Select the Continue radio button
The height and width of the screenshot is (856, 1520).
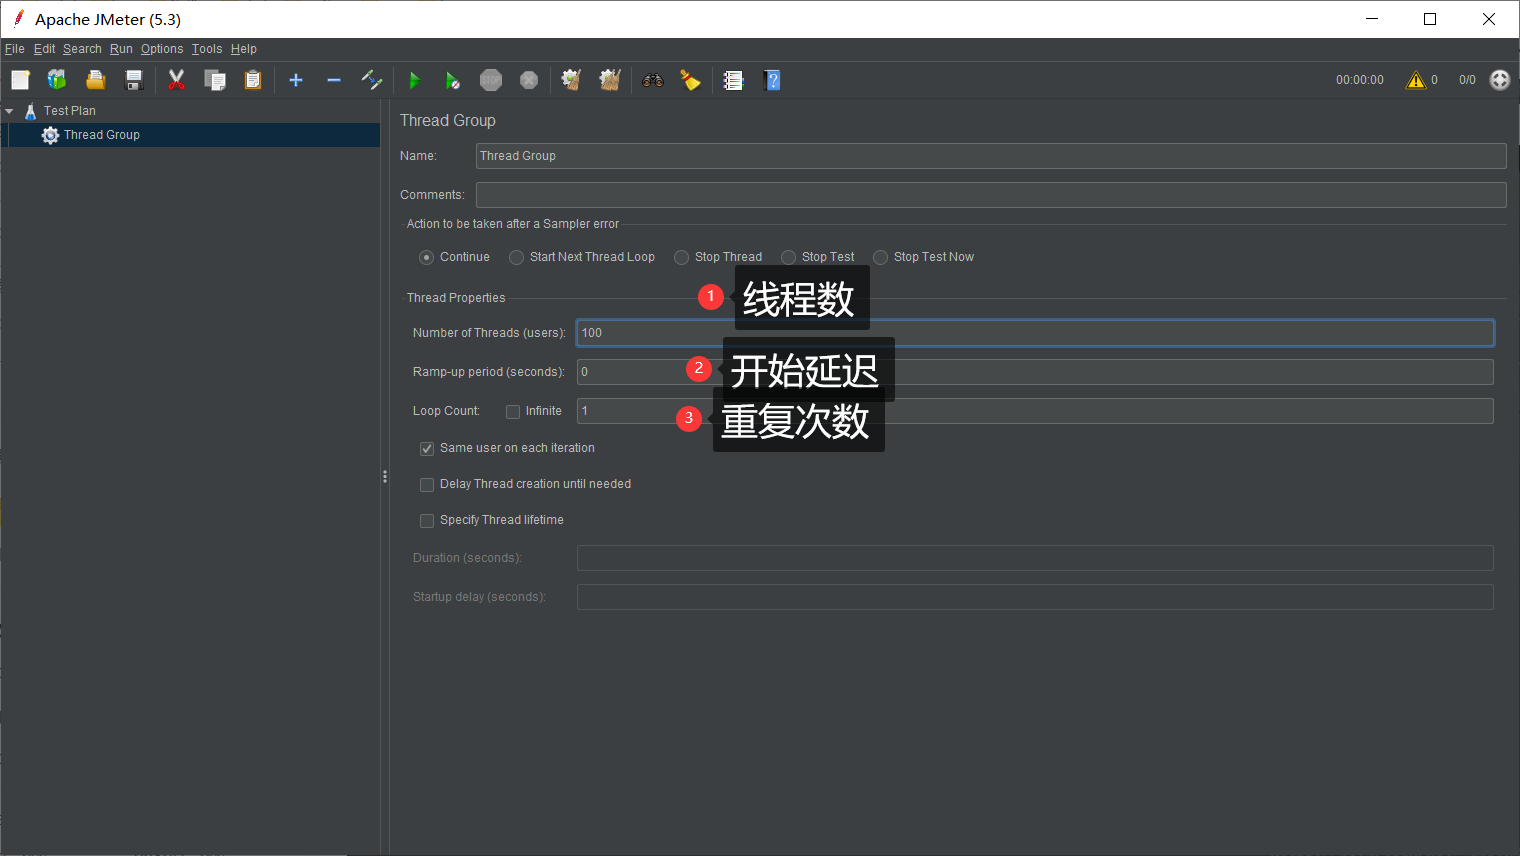coord(427,257)
